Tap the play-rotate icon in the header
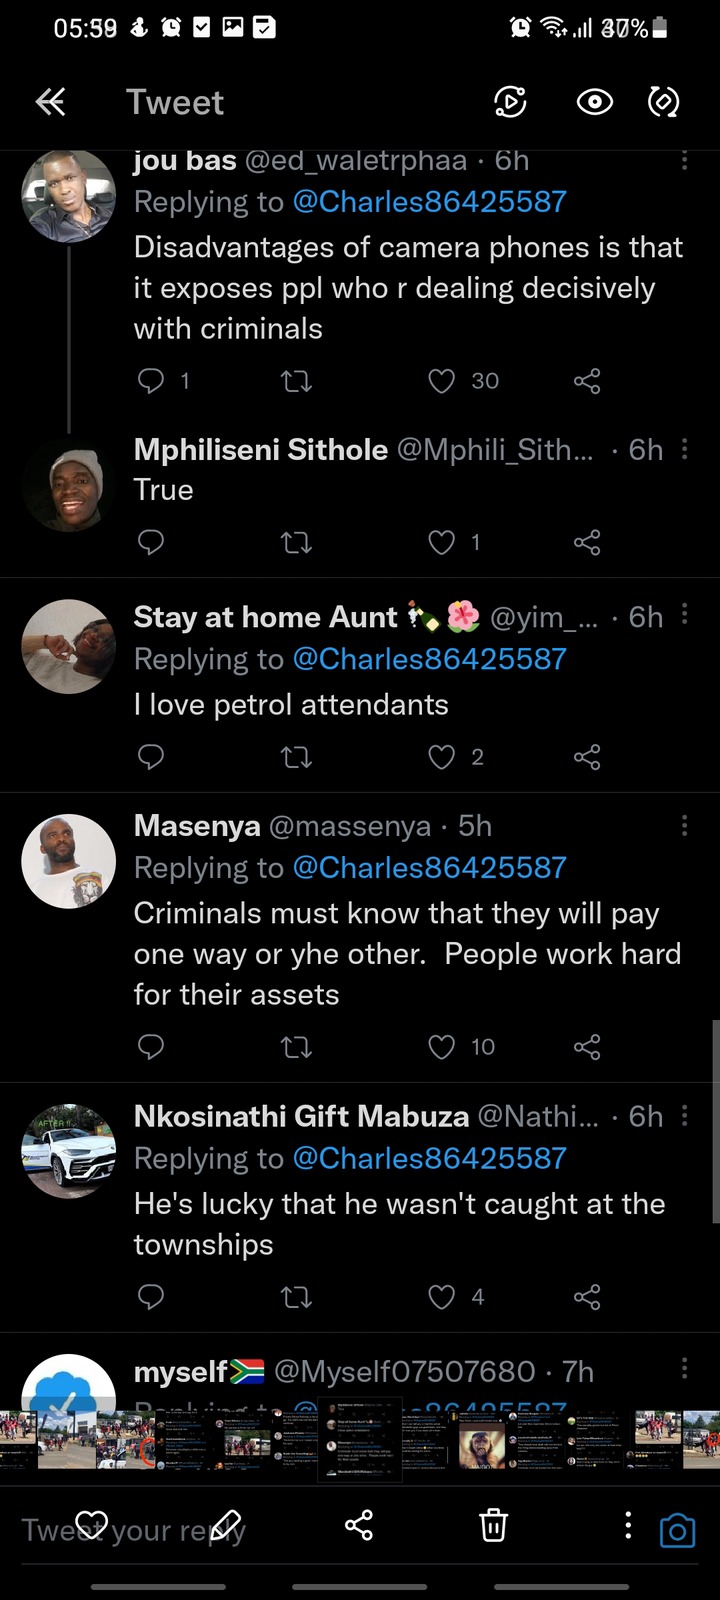The width and height of the screenshot is (720, 1600). (x=510, y=102)
